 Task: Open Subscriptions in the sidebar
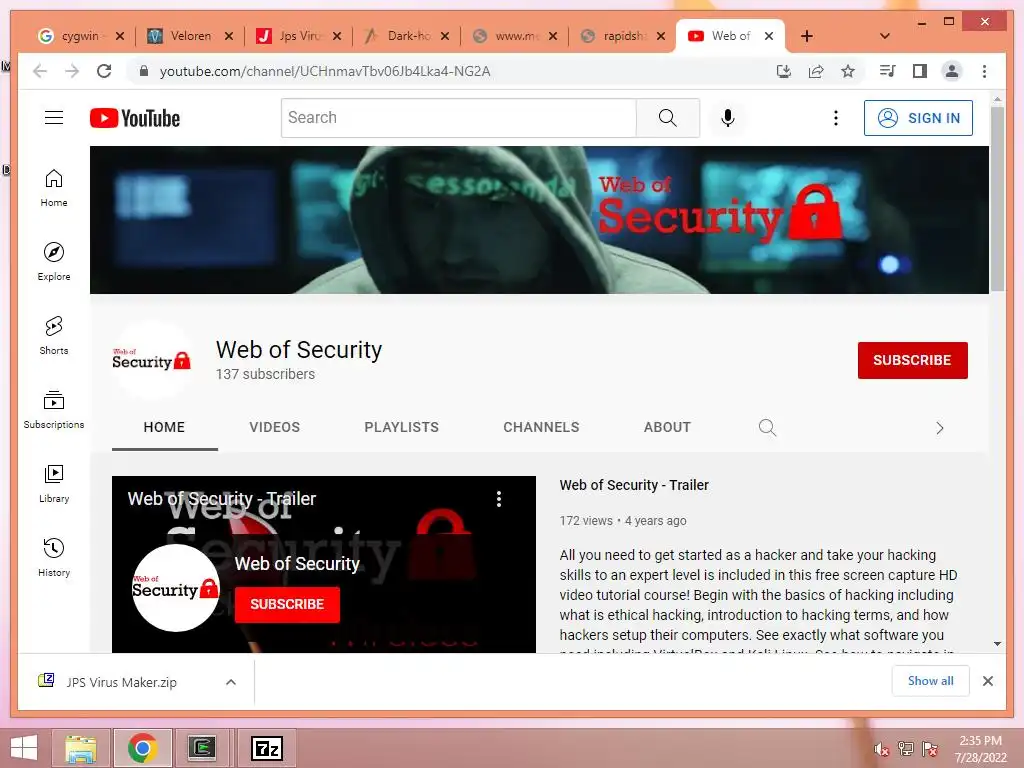click(54, 409)
